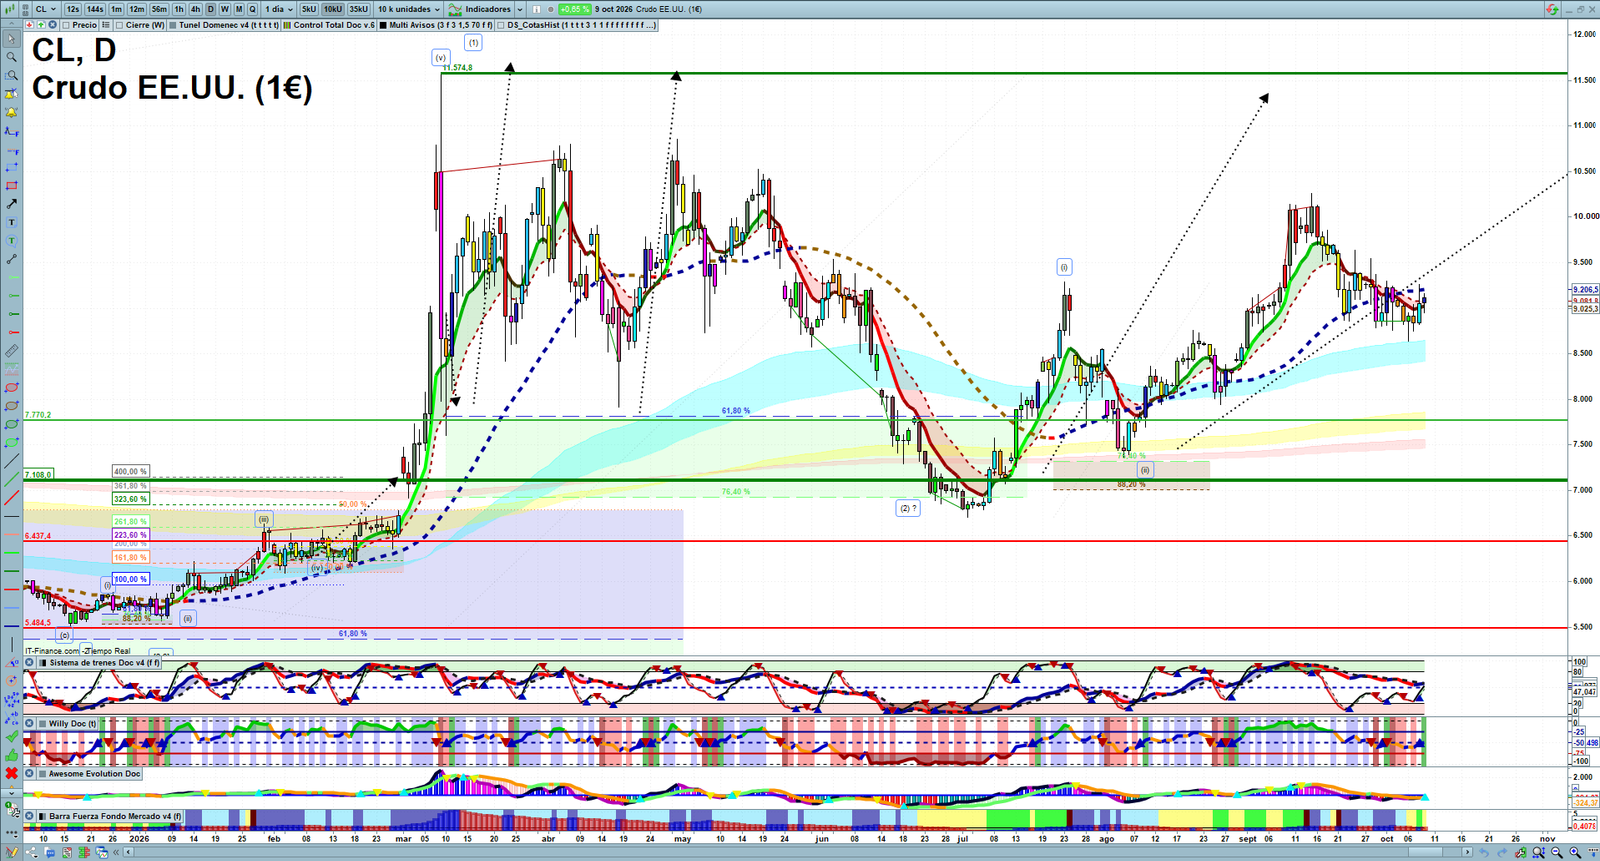Open the Indicadores menu
1600x861 pixels.
480,9
